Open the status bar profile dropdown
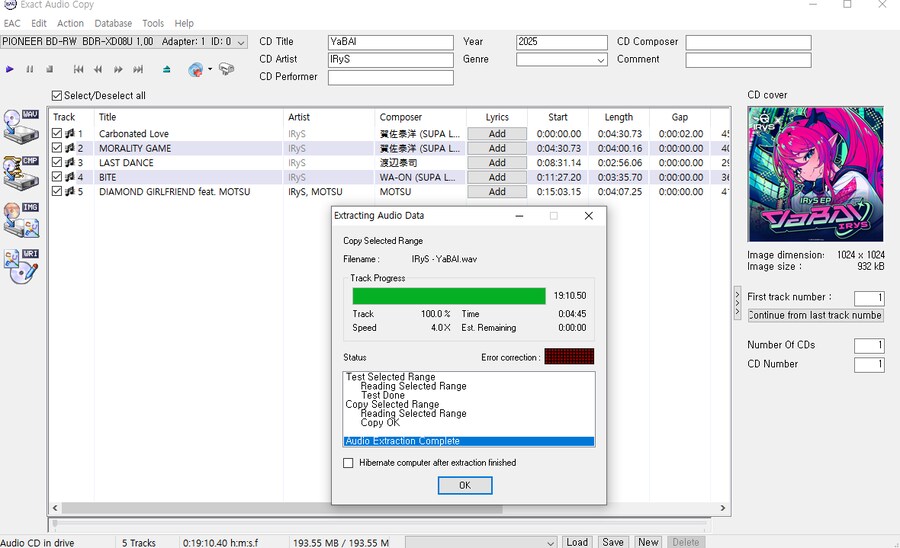 click(550, 542)
